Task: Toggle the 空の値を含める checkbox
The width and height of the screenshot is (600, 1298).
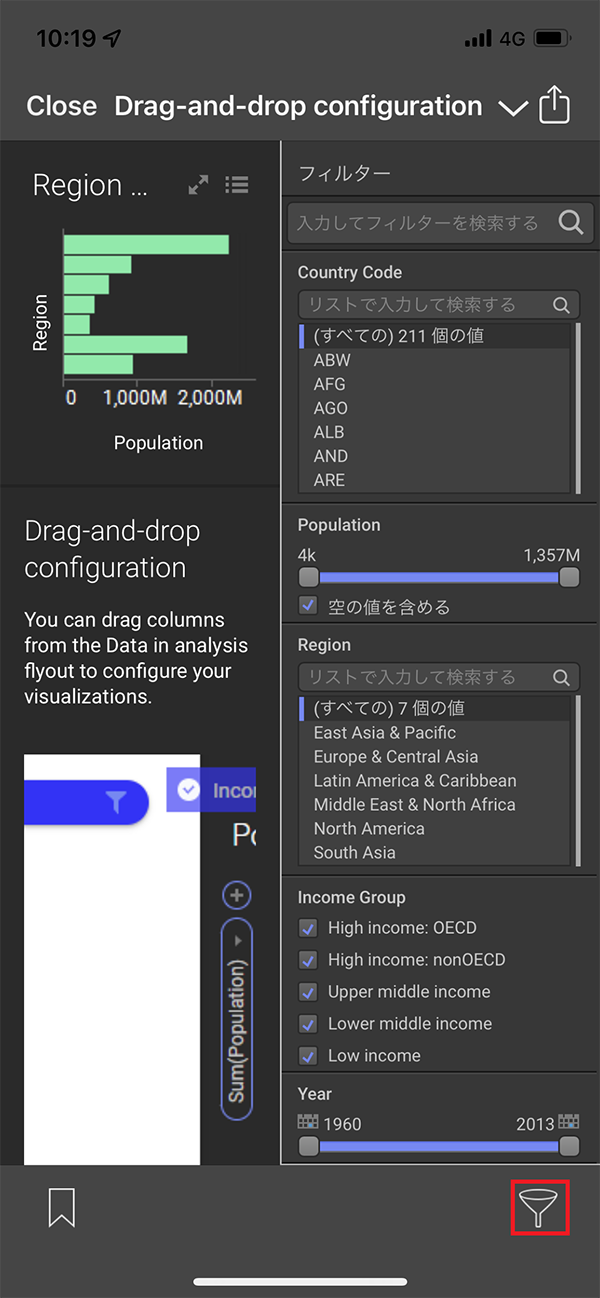Action: click(x=308, y=606)
